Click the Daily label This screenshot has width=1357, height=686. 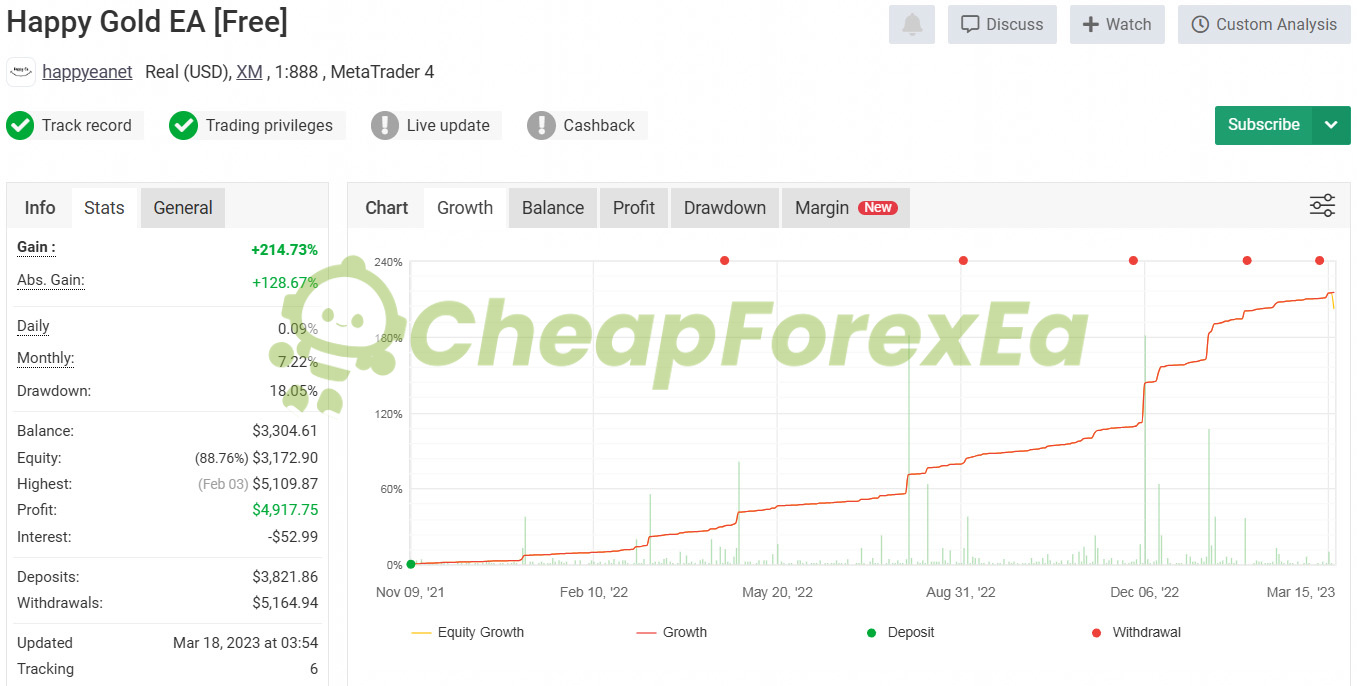point(33,326)
